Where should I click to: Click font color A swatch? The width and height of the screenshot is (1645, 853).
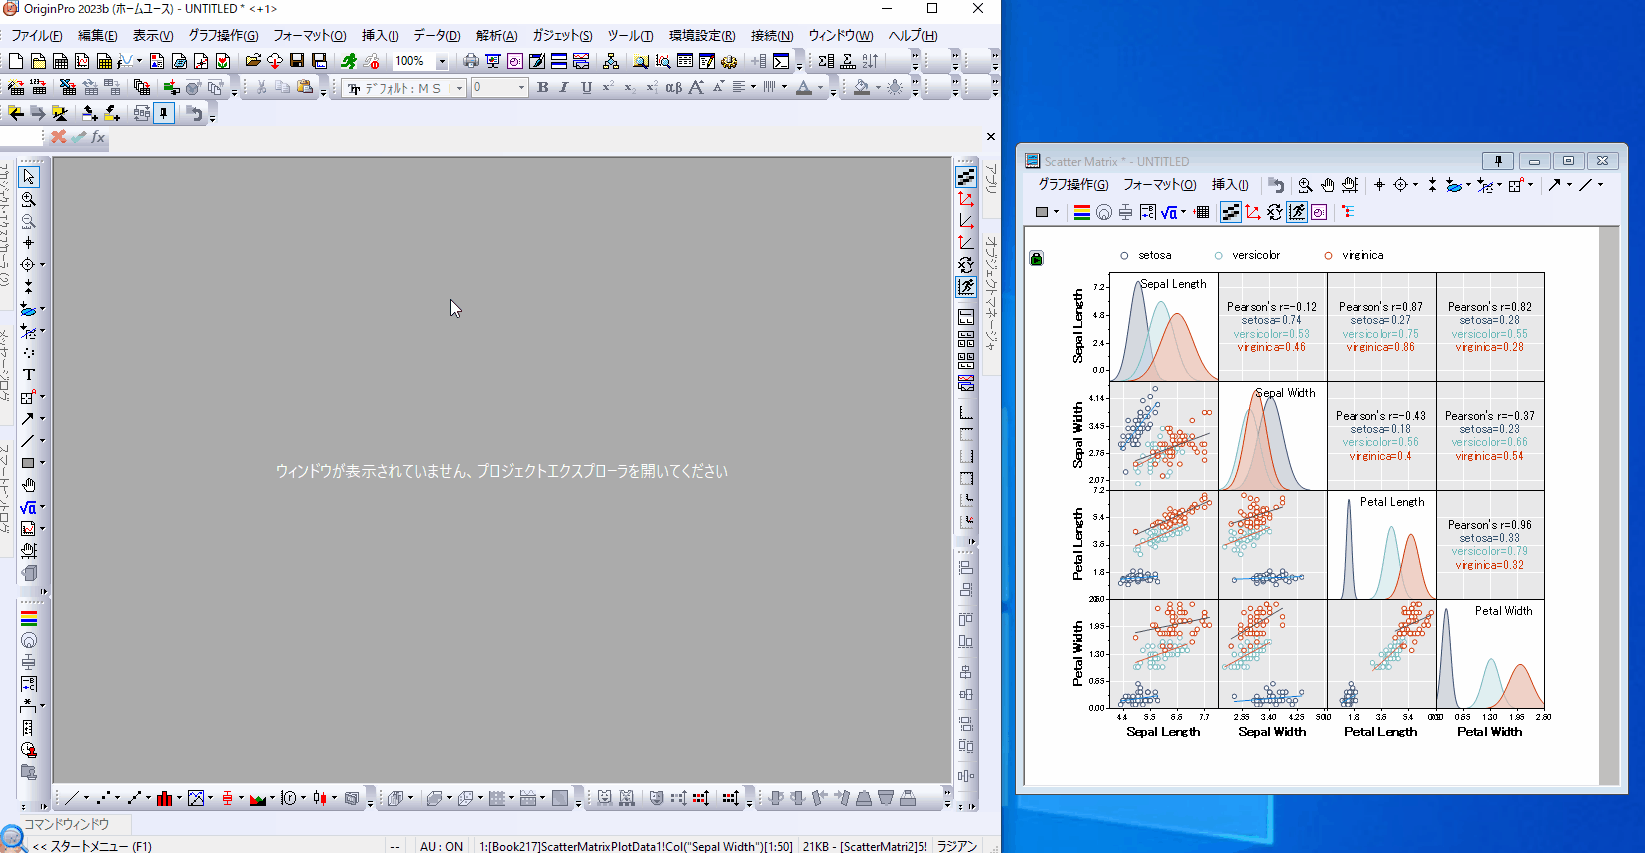804,88
